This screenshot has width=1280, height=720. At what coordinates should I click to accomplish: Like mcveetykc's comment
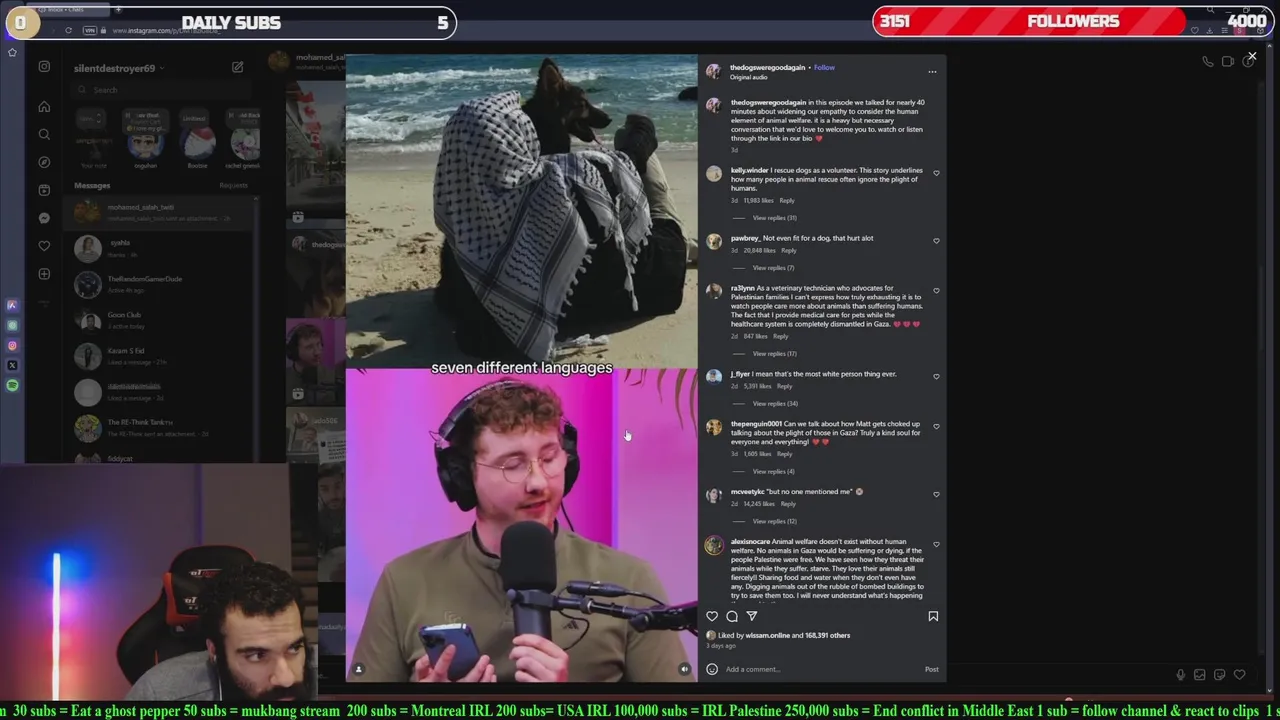[x=936, y=494]
